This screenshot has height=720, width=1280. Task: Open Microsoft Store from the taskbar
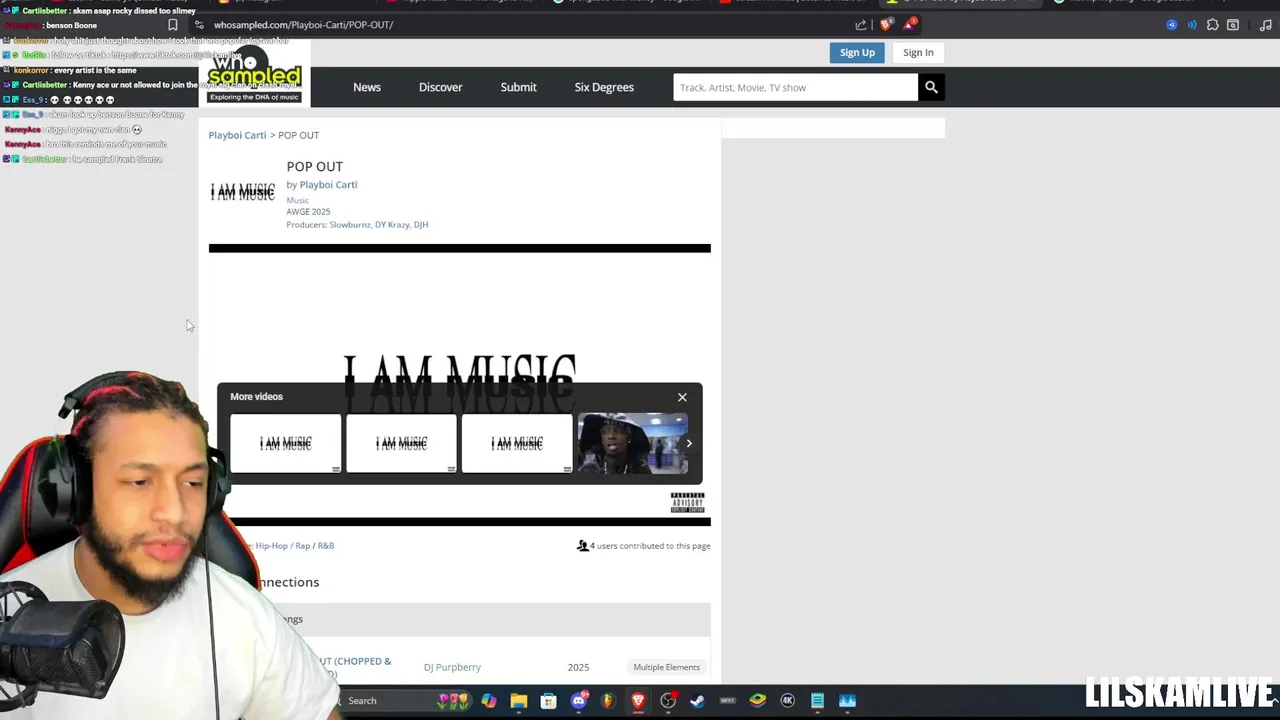[x=548, y=701]
